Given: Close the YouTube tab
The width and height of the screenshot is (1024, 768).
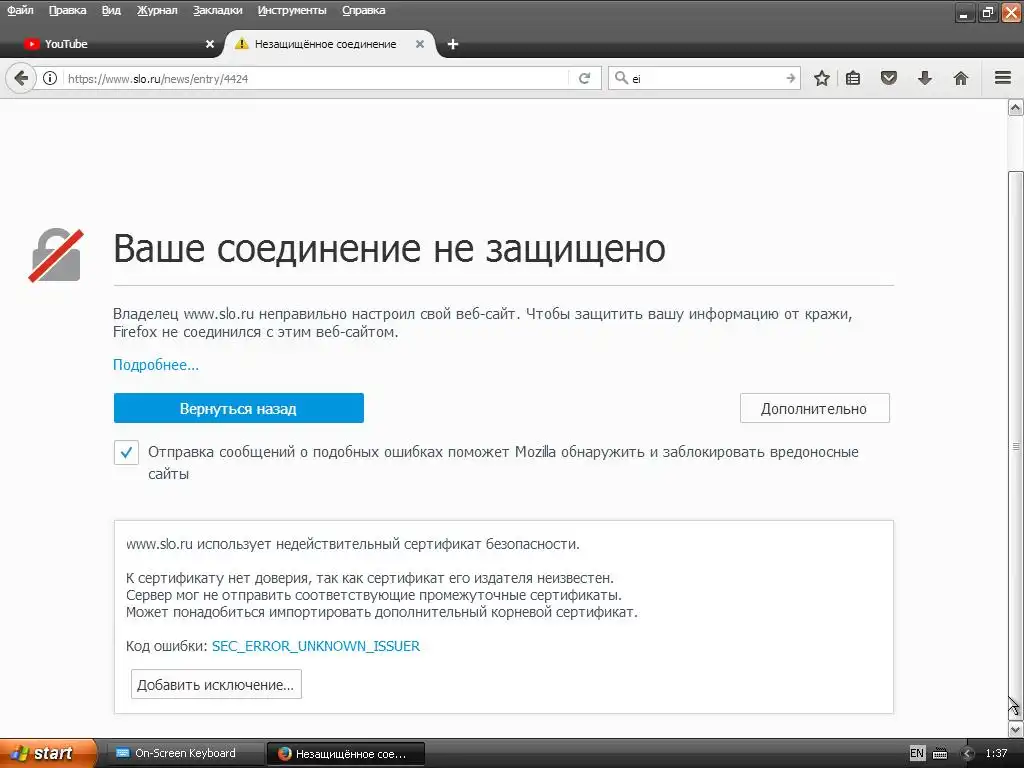Looking at the screenshot, I should pos(210,44).
